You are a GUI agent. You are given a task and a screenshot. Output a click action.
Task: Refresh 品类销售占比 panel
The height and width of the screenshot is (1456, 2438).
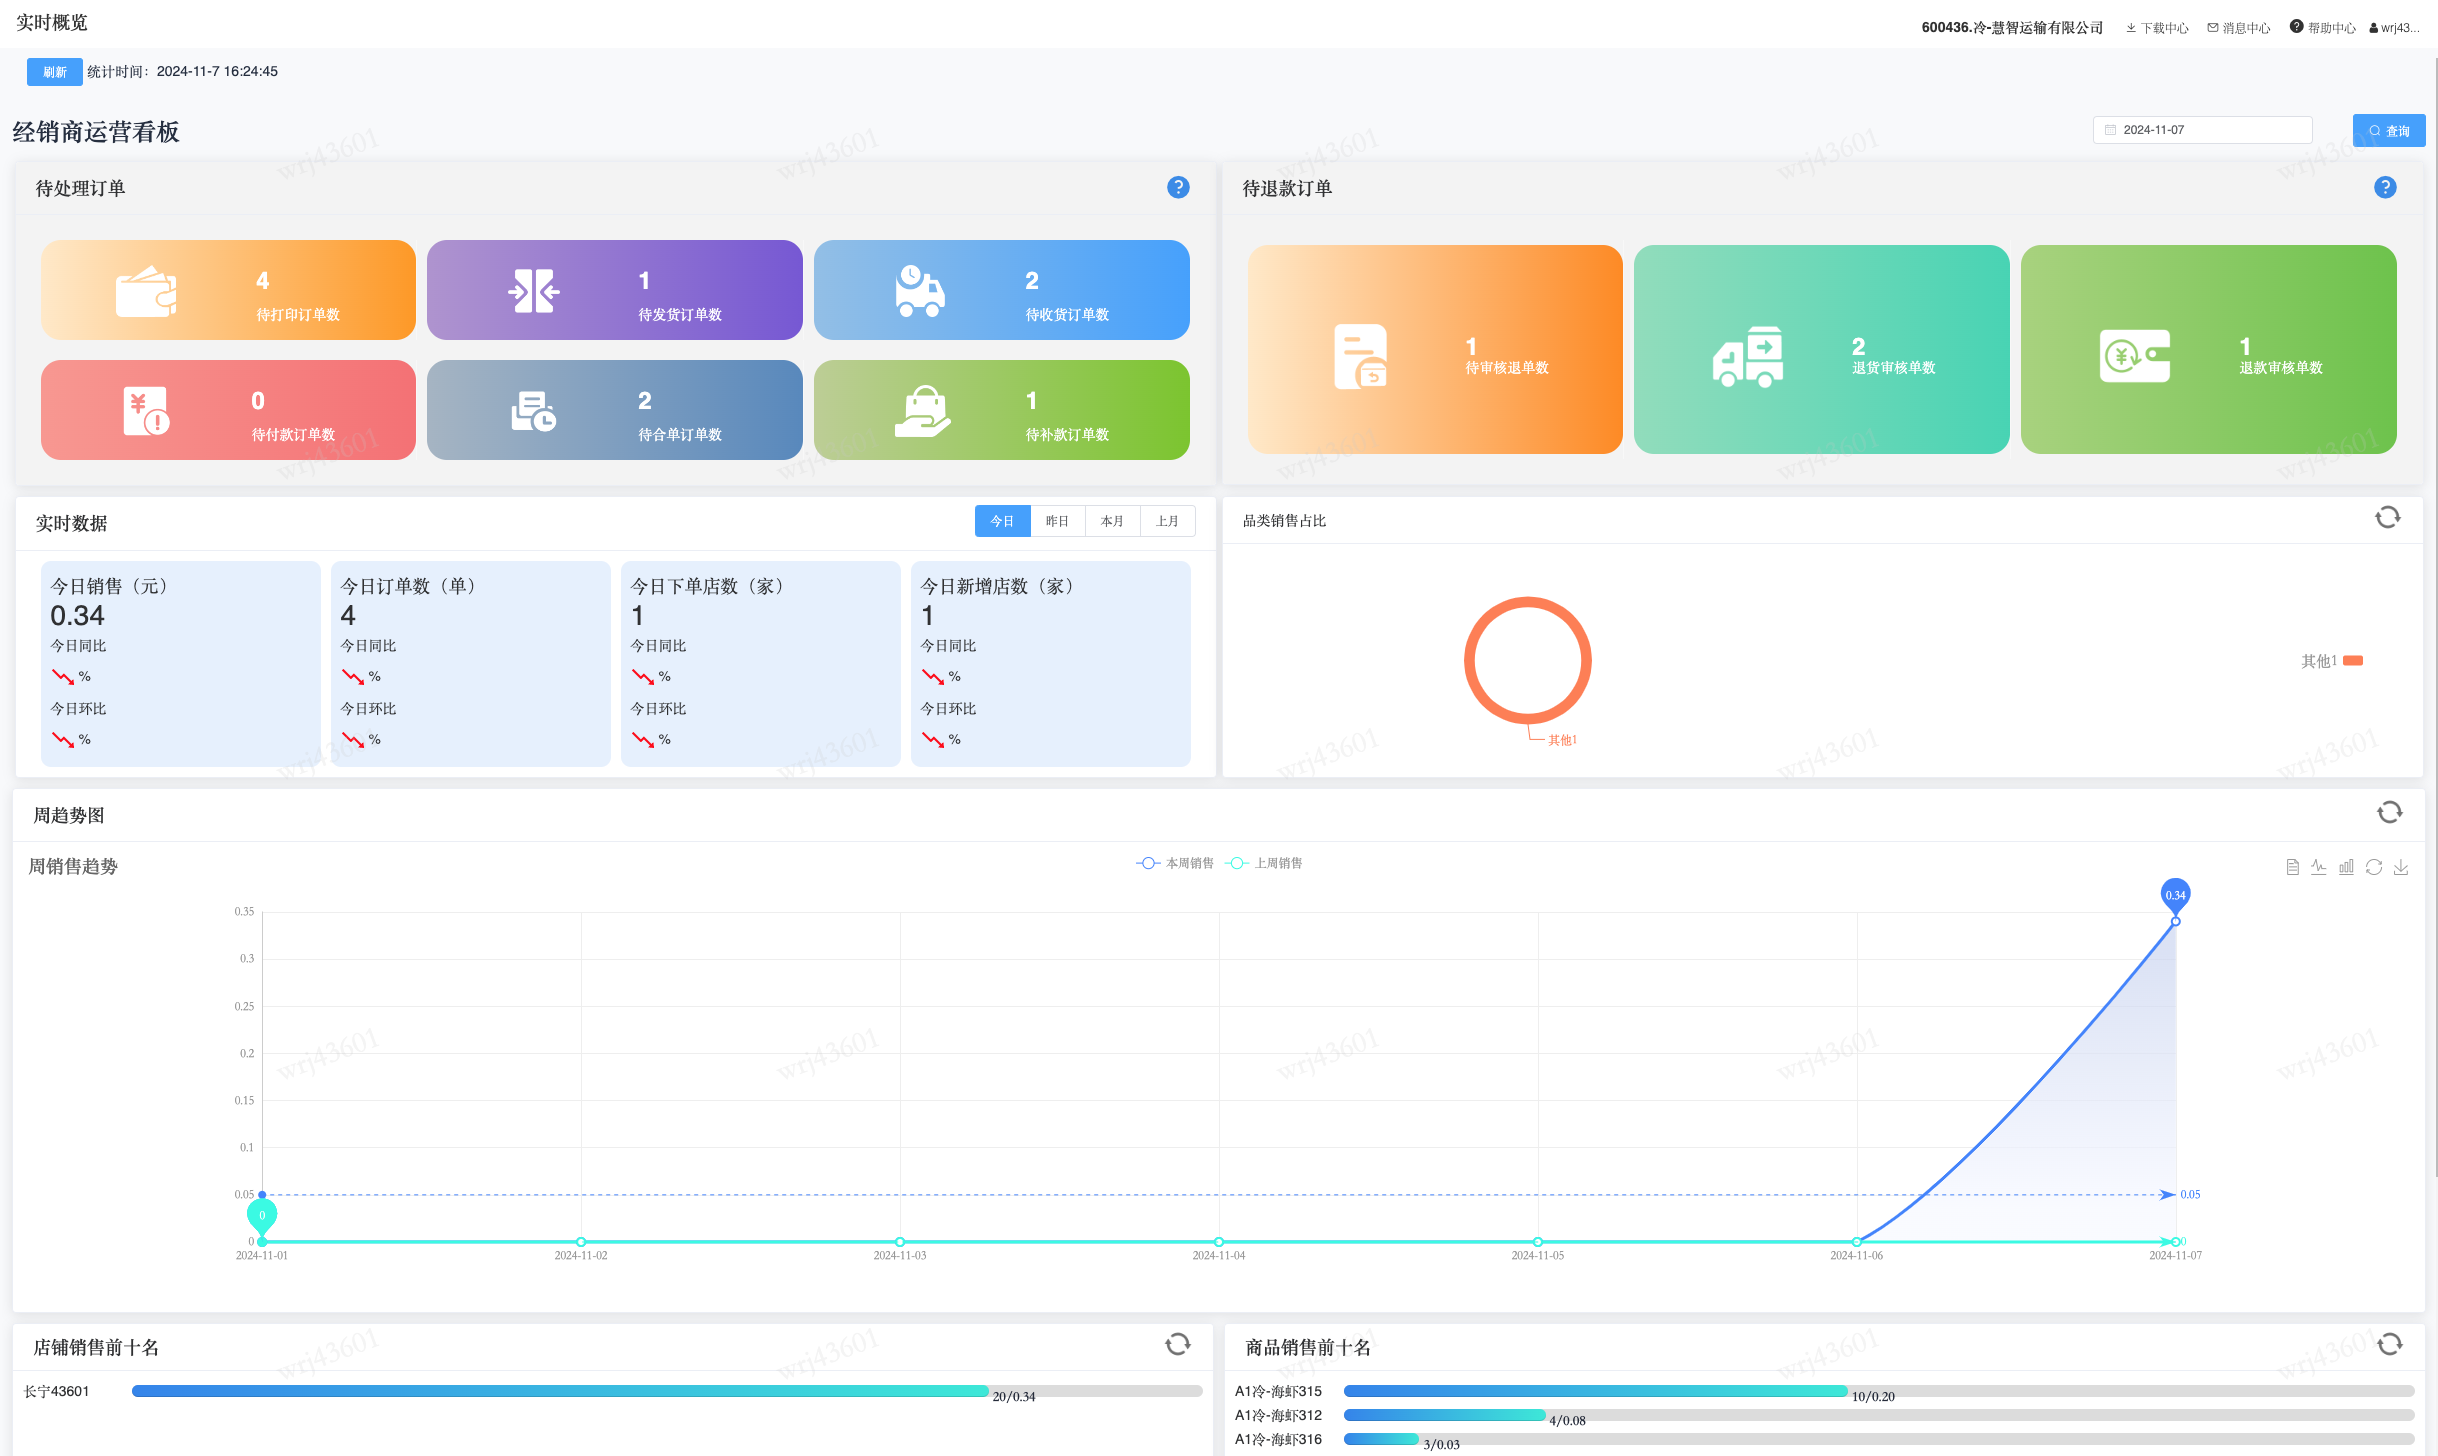coord(2387,518)
